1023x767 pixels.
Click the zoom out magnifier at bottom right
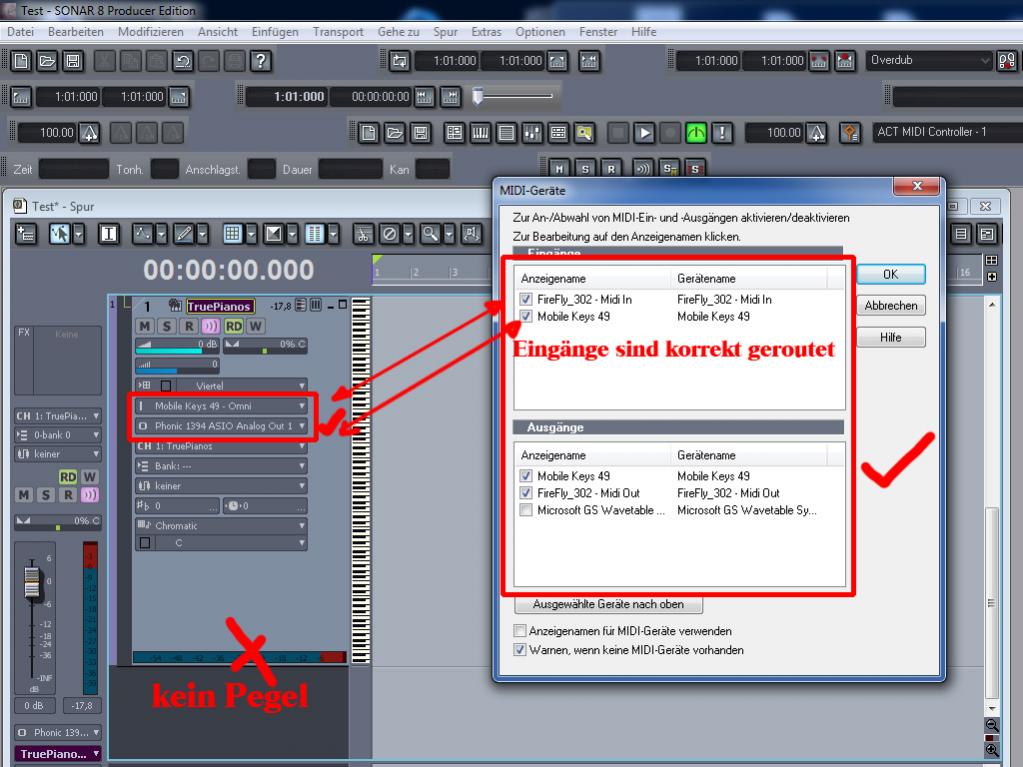[x=992, y=725]
